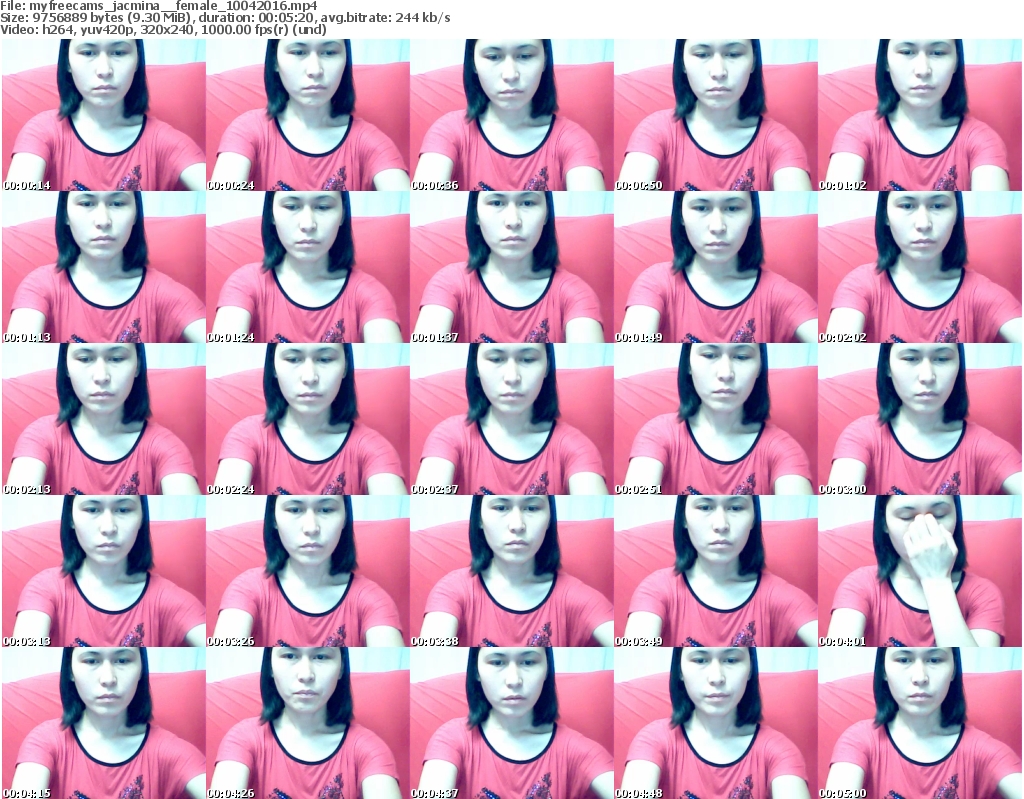Click the thumbnail stamped 00:04:15

(x=103, y=723)
